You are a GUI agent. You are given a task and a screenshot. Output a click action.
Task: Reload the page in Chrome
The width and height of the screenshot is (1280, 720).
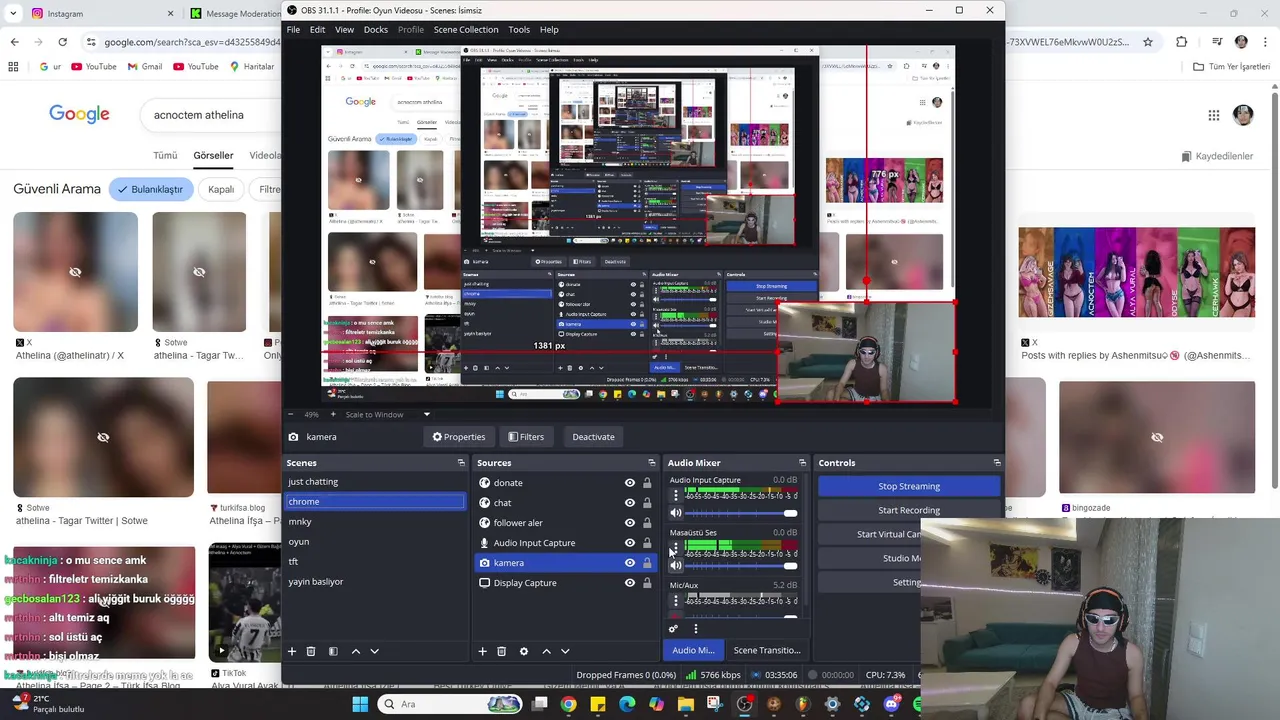62,42
